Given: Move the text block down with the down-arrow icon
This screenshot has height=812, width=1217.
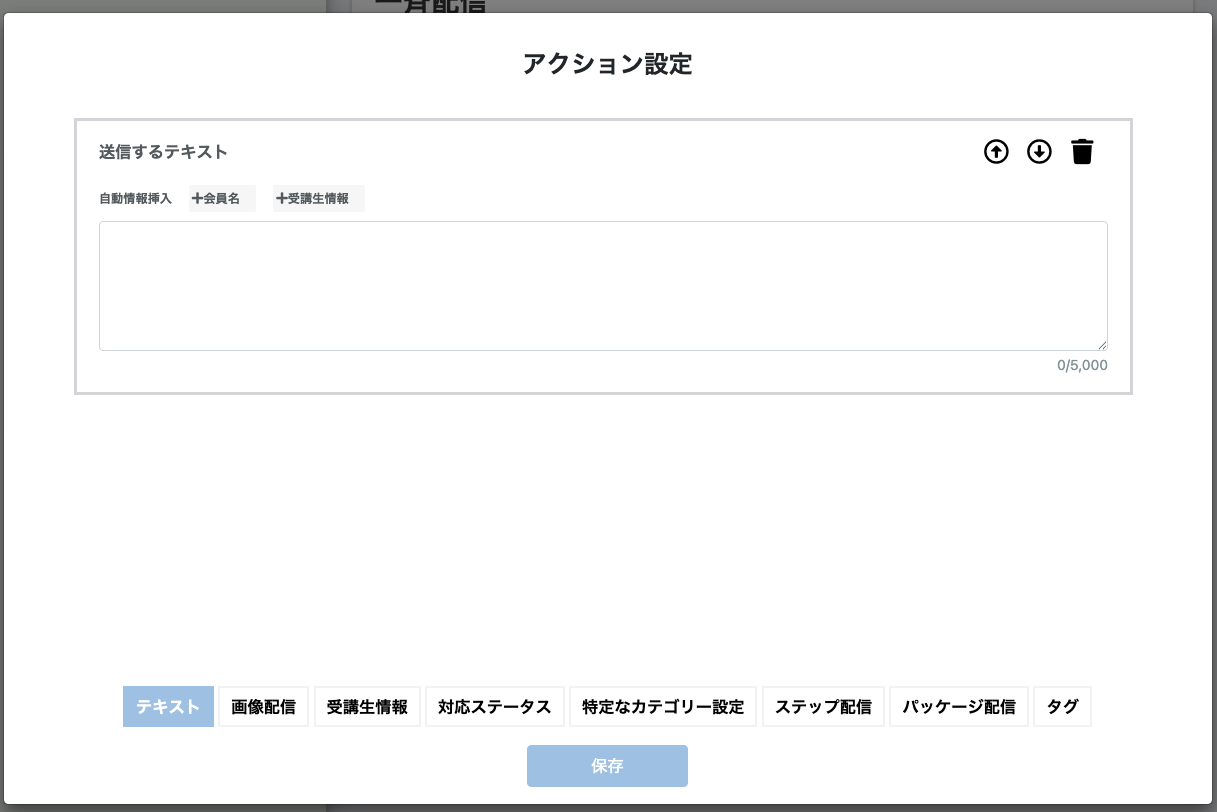Looking at the screenshot, I should coord(1040,152).
